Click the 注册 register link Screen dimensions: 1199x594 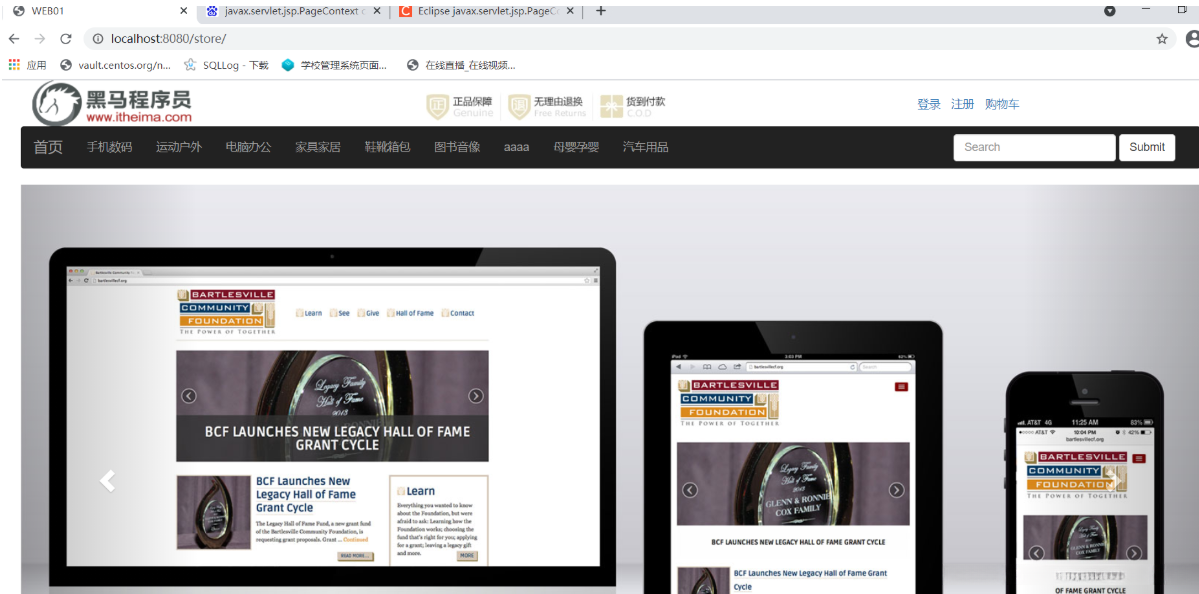[x=963, y=104]
